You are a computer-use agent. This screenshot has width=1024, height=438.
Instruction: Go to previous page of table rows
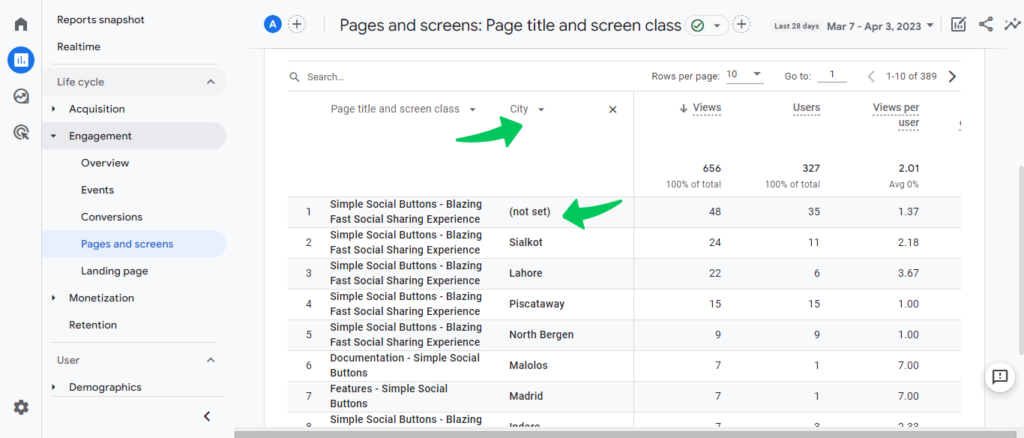(871, 76)
